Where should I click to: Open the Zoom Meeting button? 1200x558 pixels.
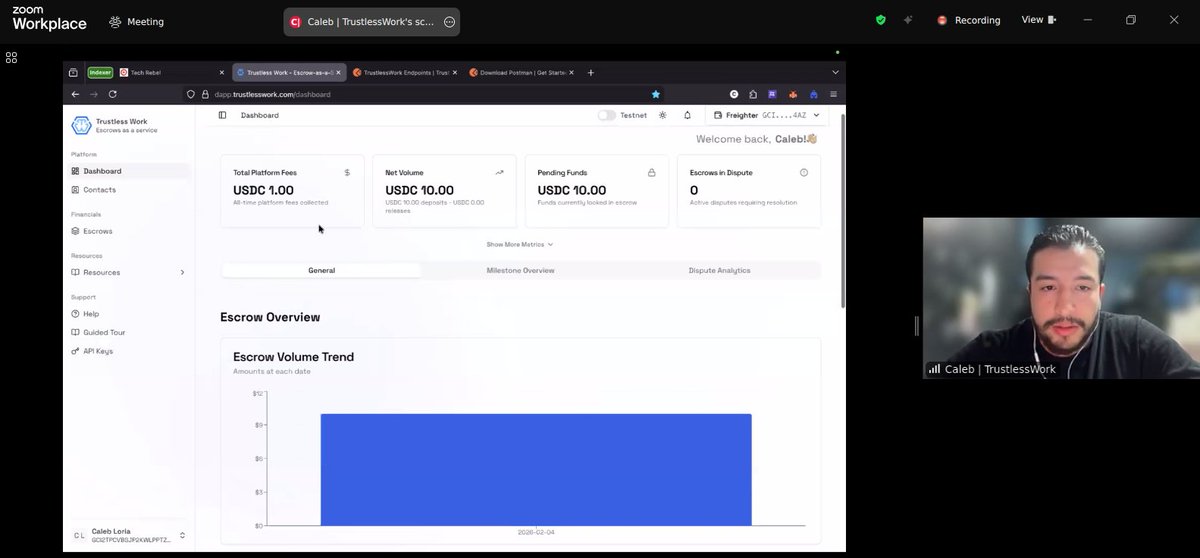[x=137, y=21]
